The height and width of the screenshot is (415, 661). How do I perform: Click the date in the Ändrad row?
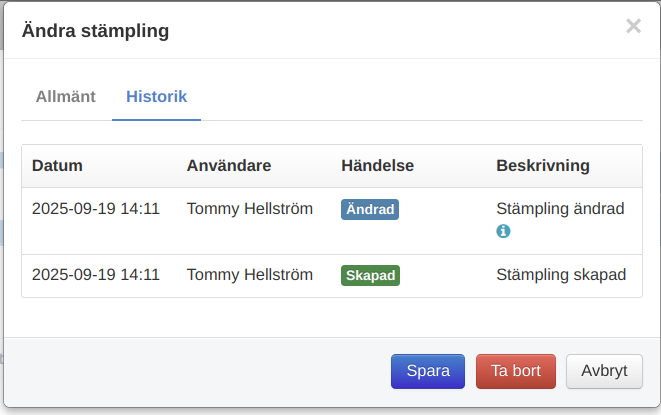click(96, 209)
